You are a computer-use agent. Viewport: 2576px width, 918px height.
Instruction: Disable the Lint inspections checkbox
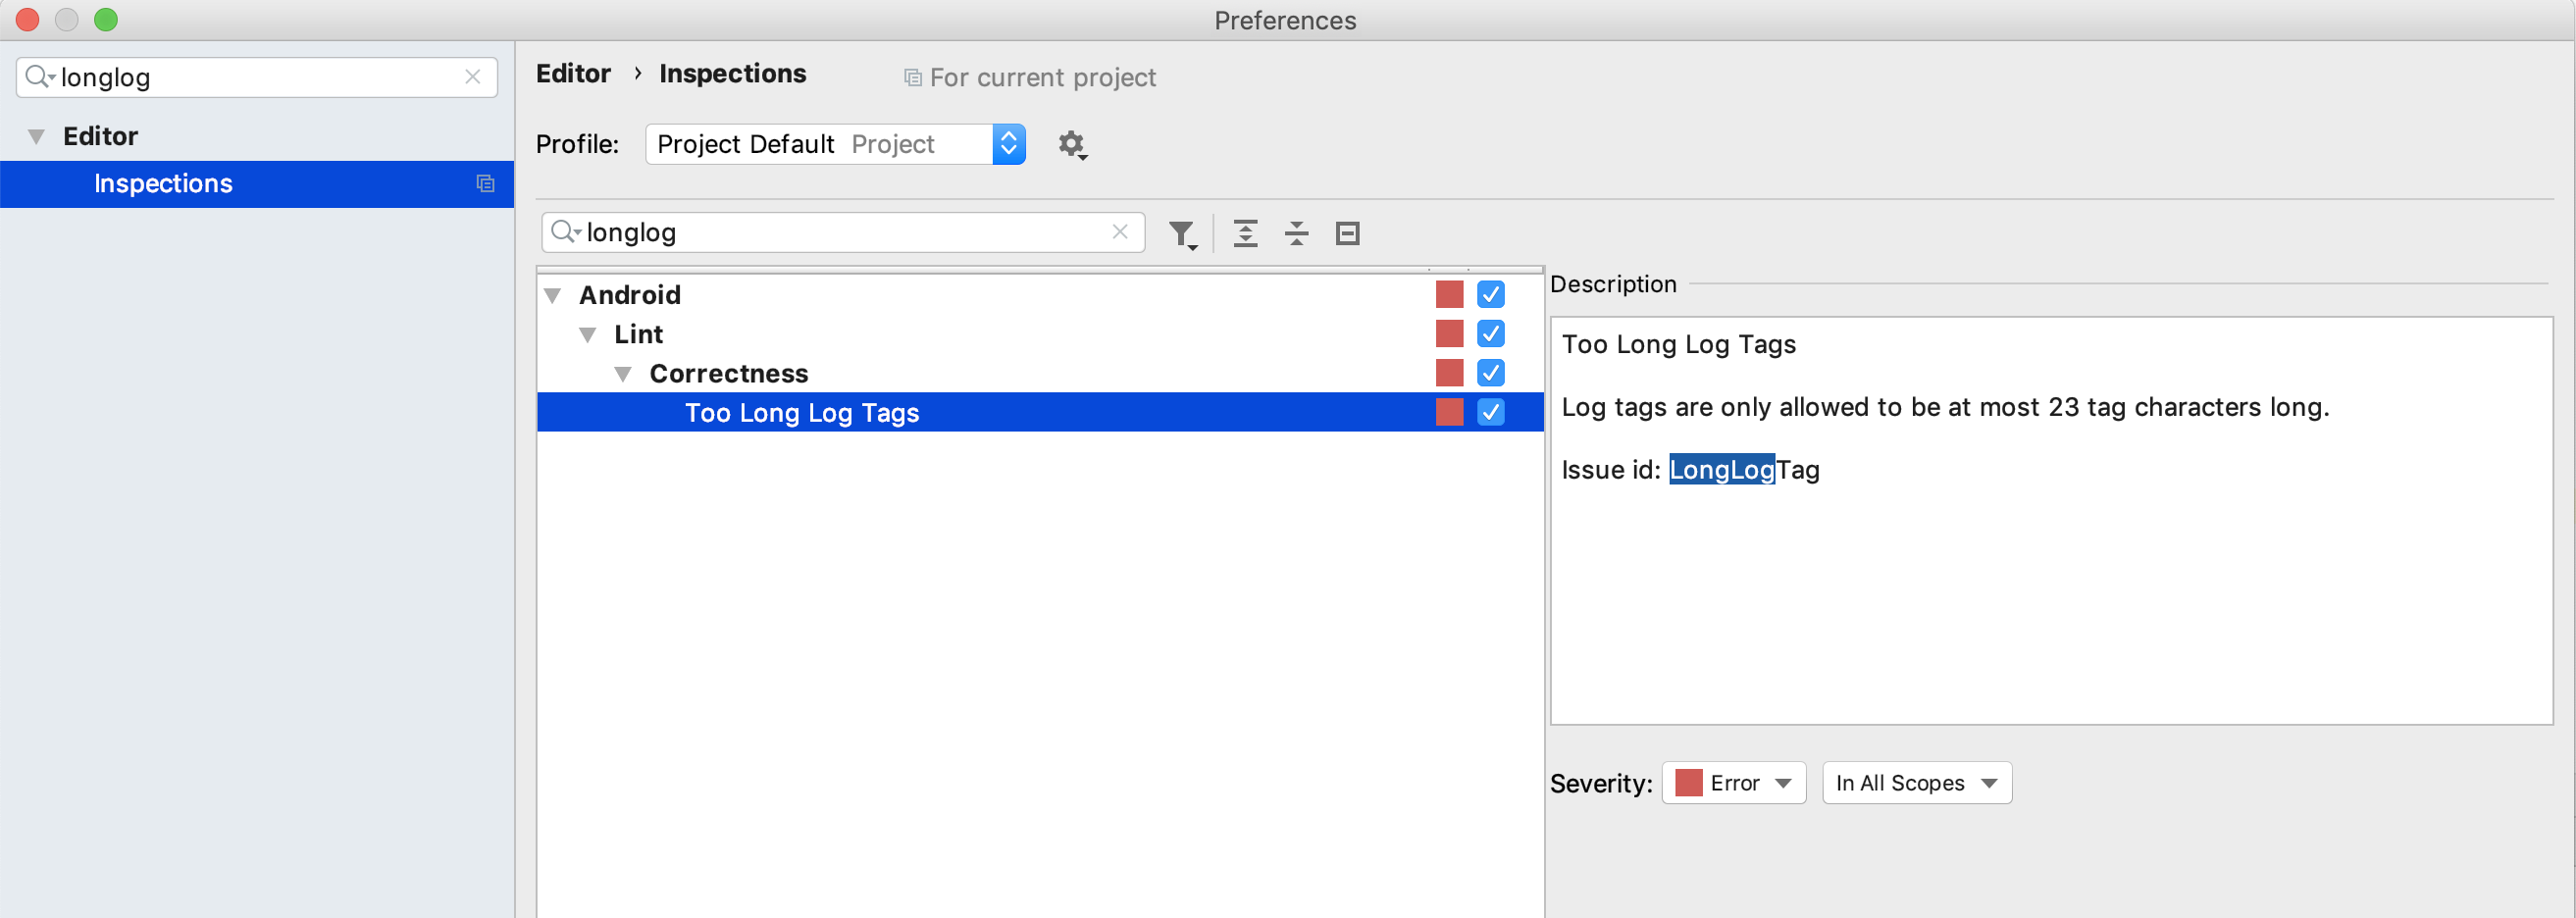coord(1491,333)
